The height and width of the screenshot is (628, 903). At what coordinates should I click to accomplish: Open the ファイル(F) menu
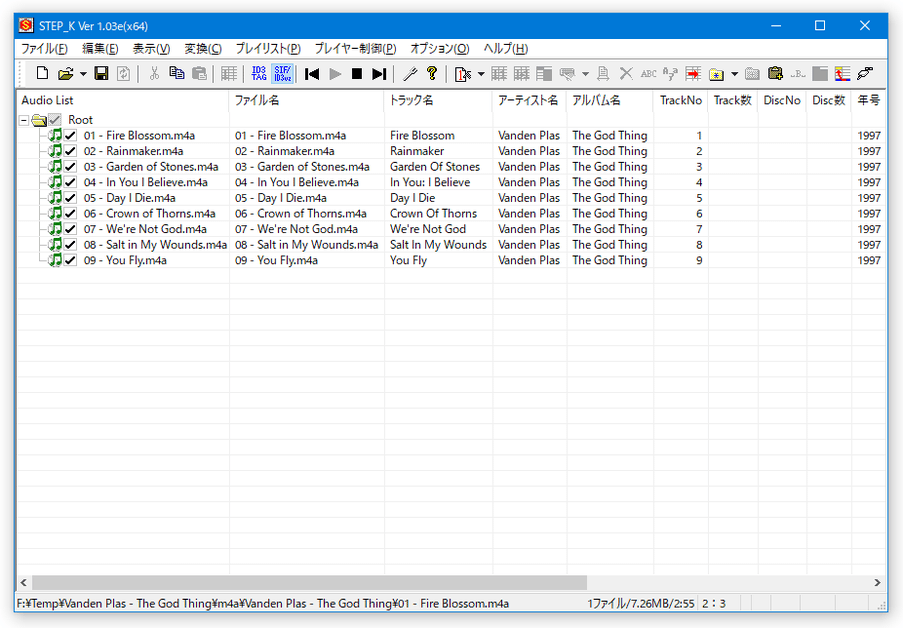[x=44, y=48]
